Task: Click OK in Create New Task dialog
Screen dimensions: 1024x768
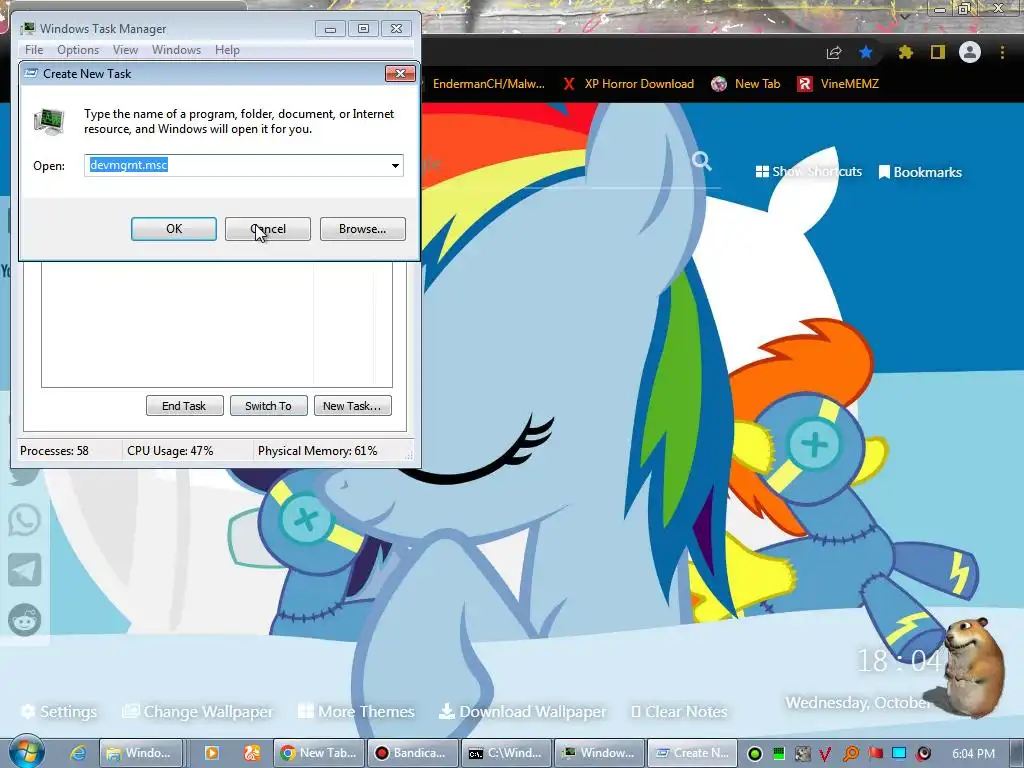Action: [174, 229]
